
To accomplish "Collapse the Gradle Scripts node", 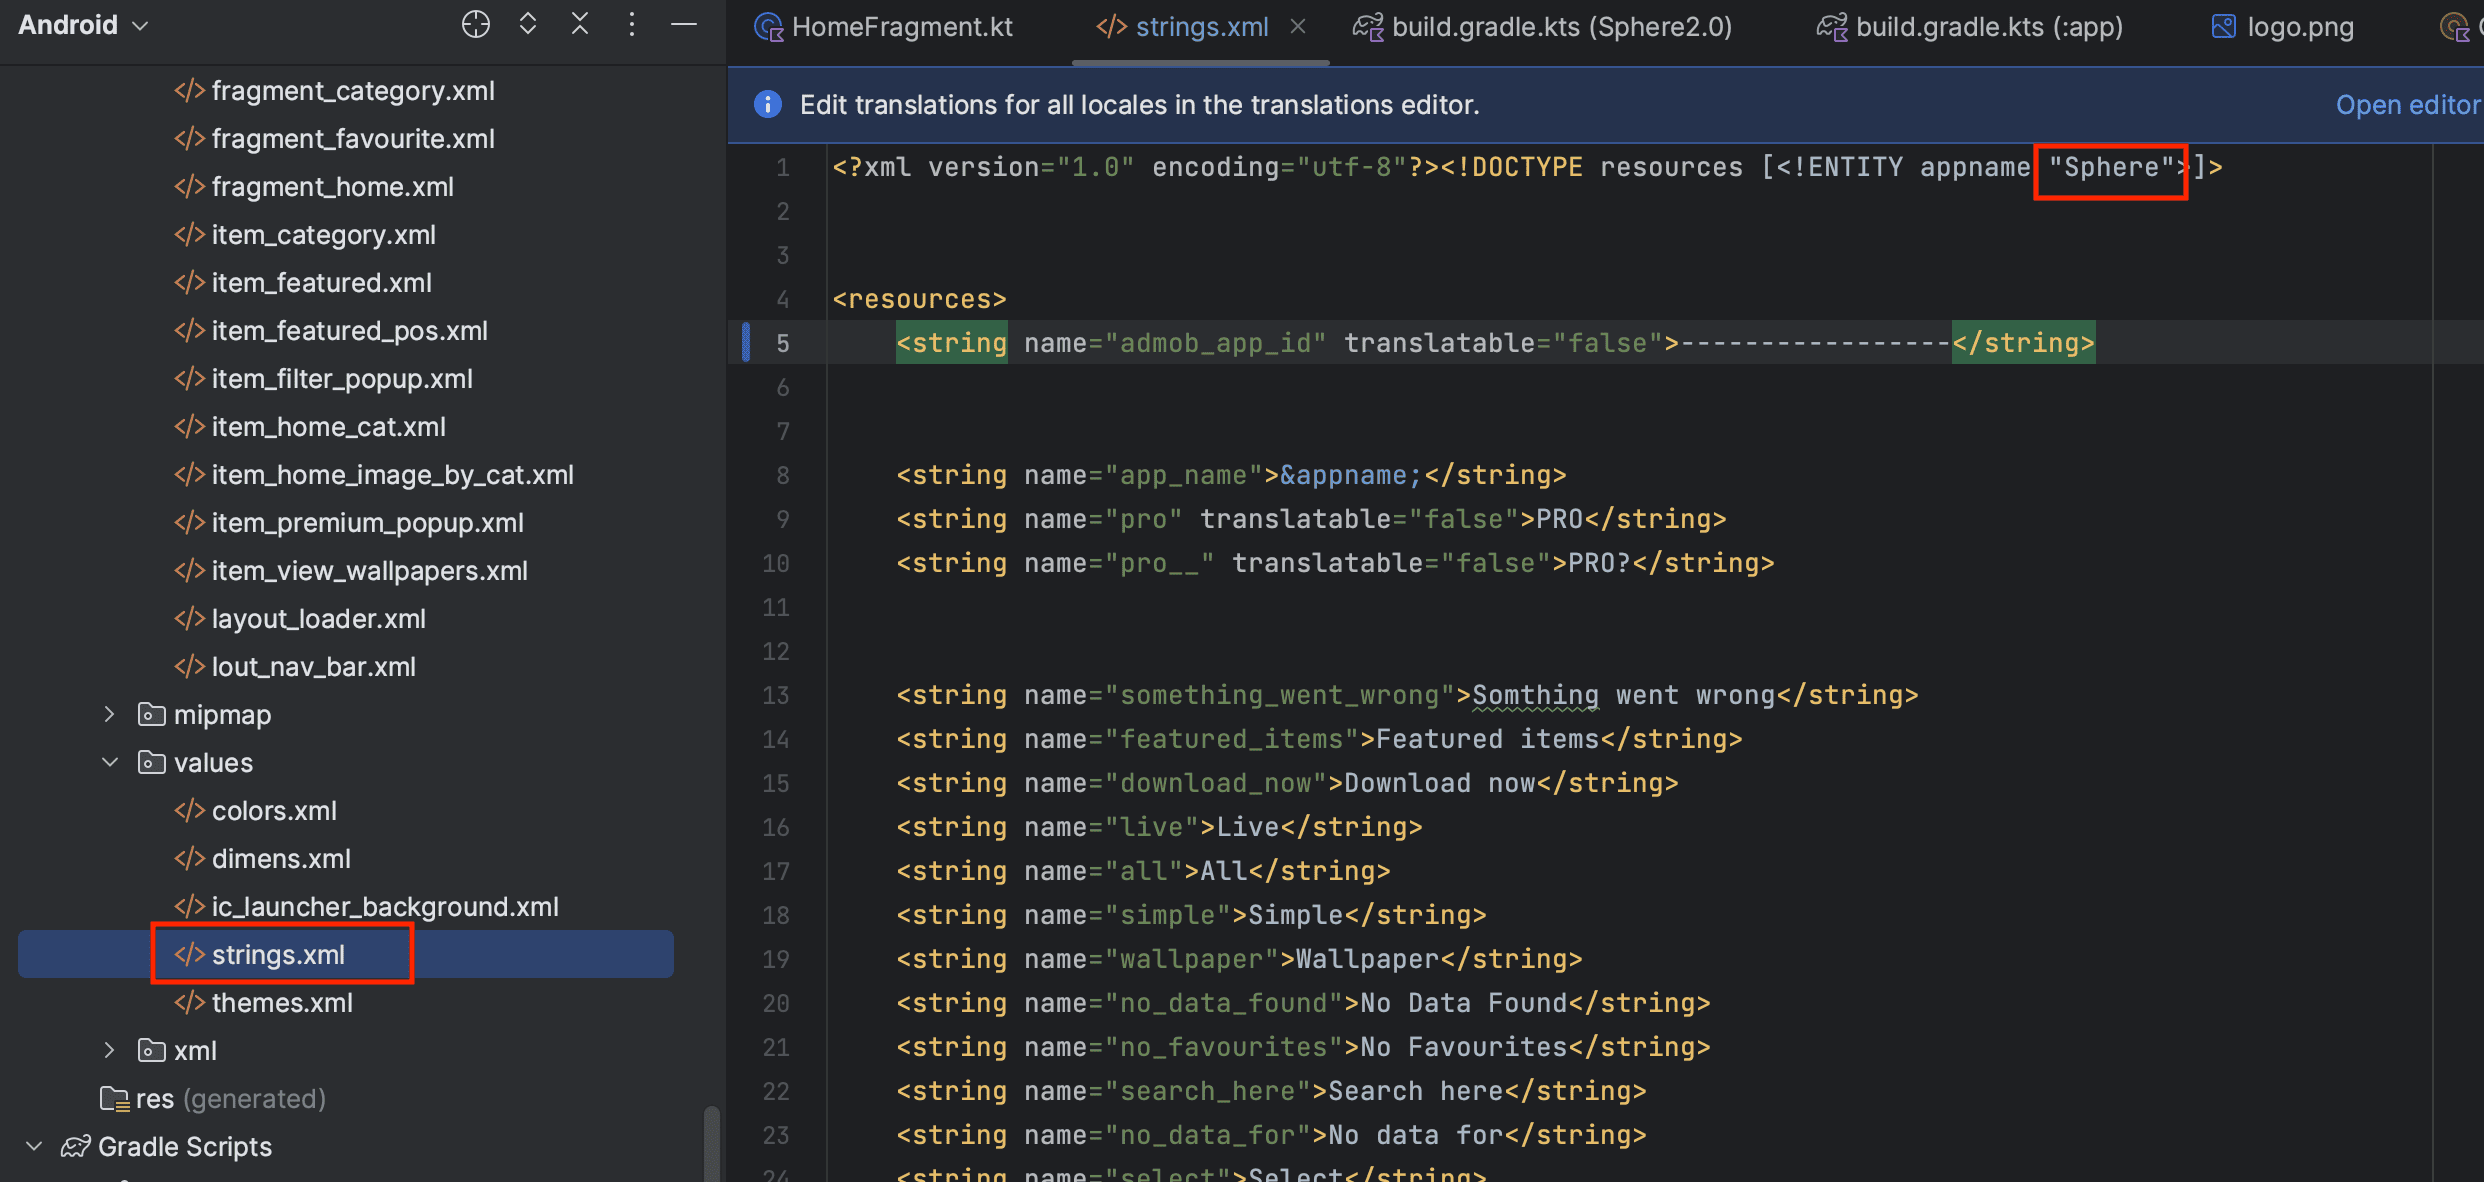I will click(34, 1146).
